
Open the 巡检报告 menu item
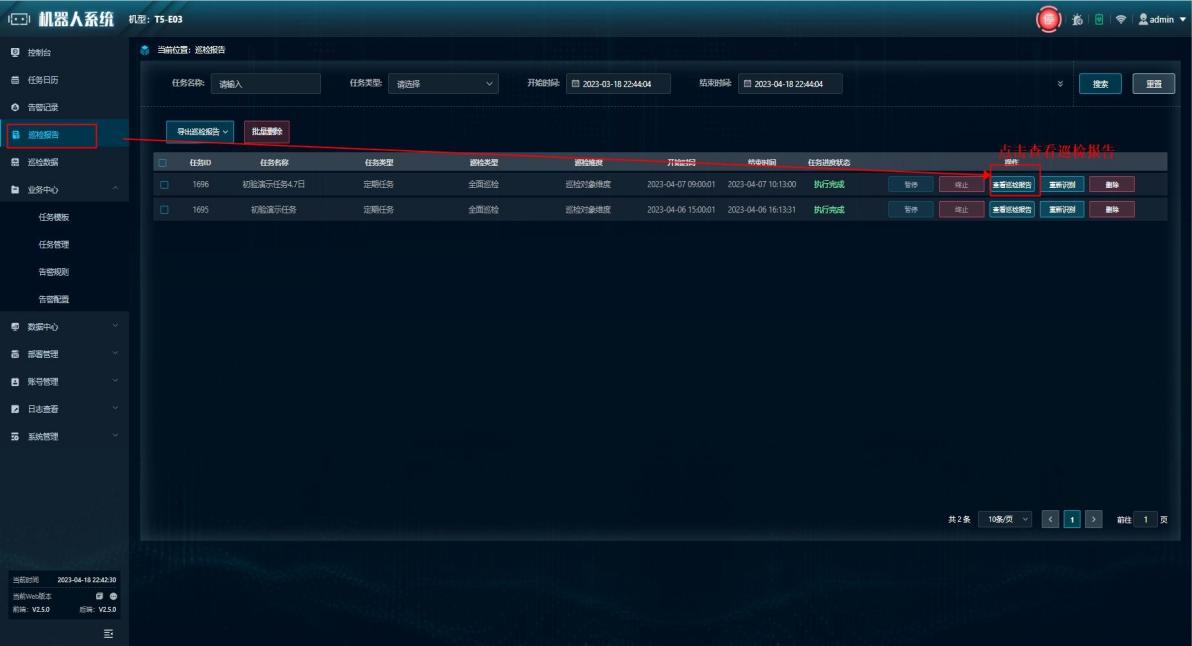64,135
